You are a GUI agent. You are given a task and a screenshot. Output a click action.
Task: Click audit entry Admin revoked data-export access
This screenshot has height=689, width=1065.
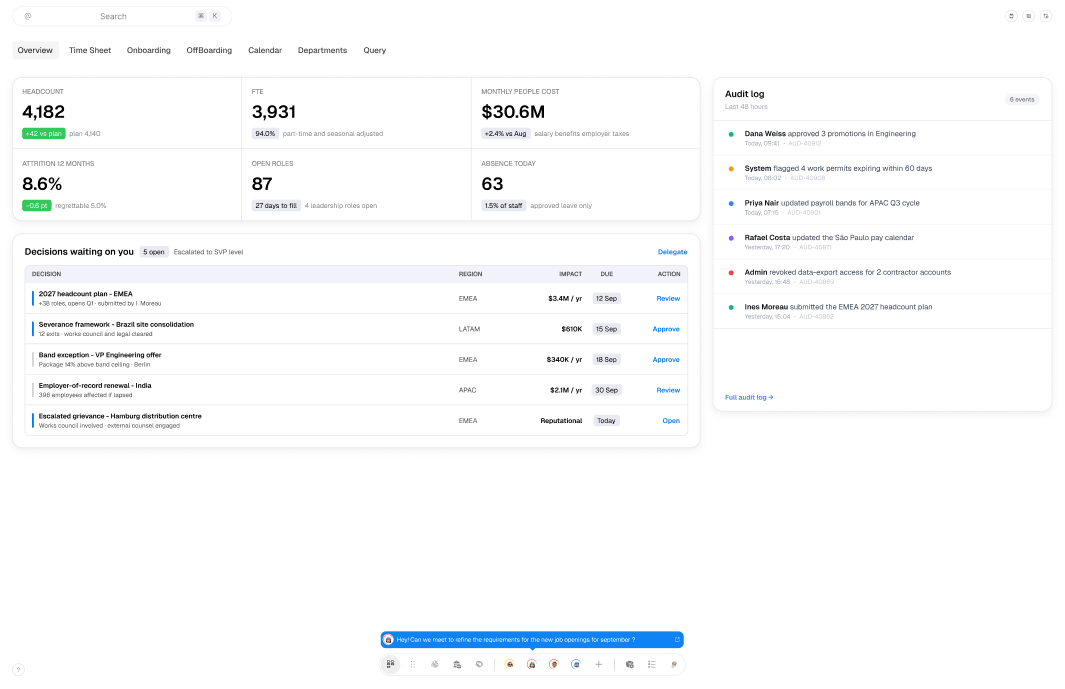coord(882,277)
